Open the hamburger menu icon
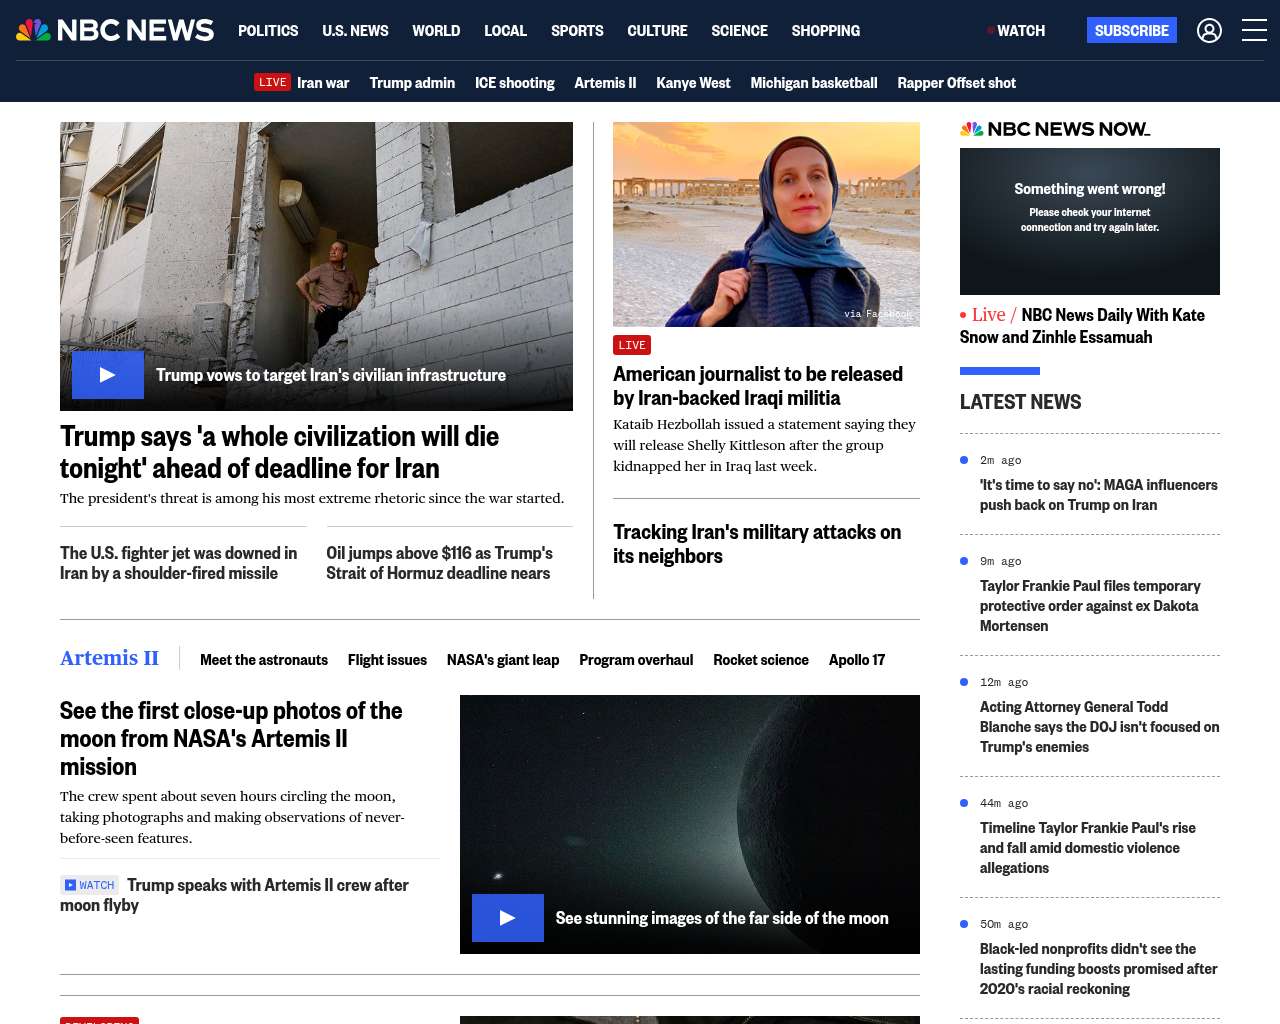 pyautogui.click(x=1254, y=30)
